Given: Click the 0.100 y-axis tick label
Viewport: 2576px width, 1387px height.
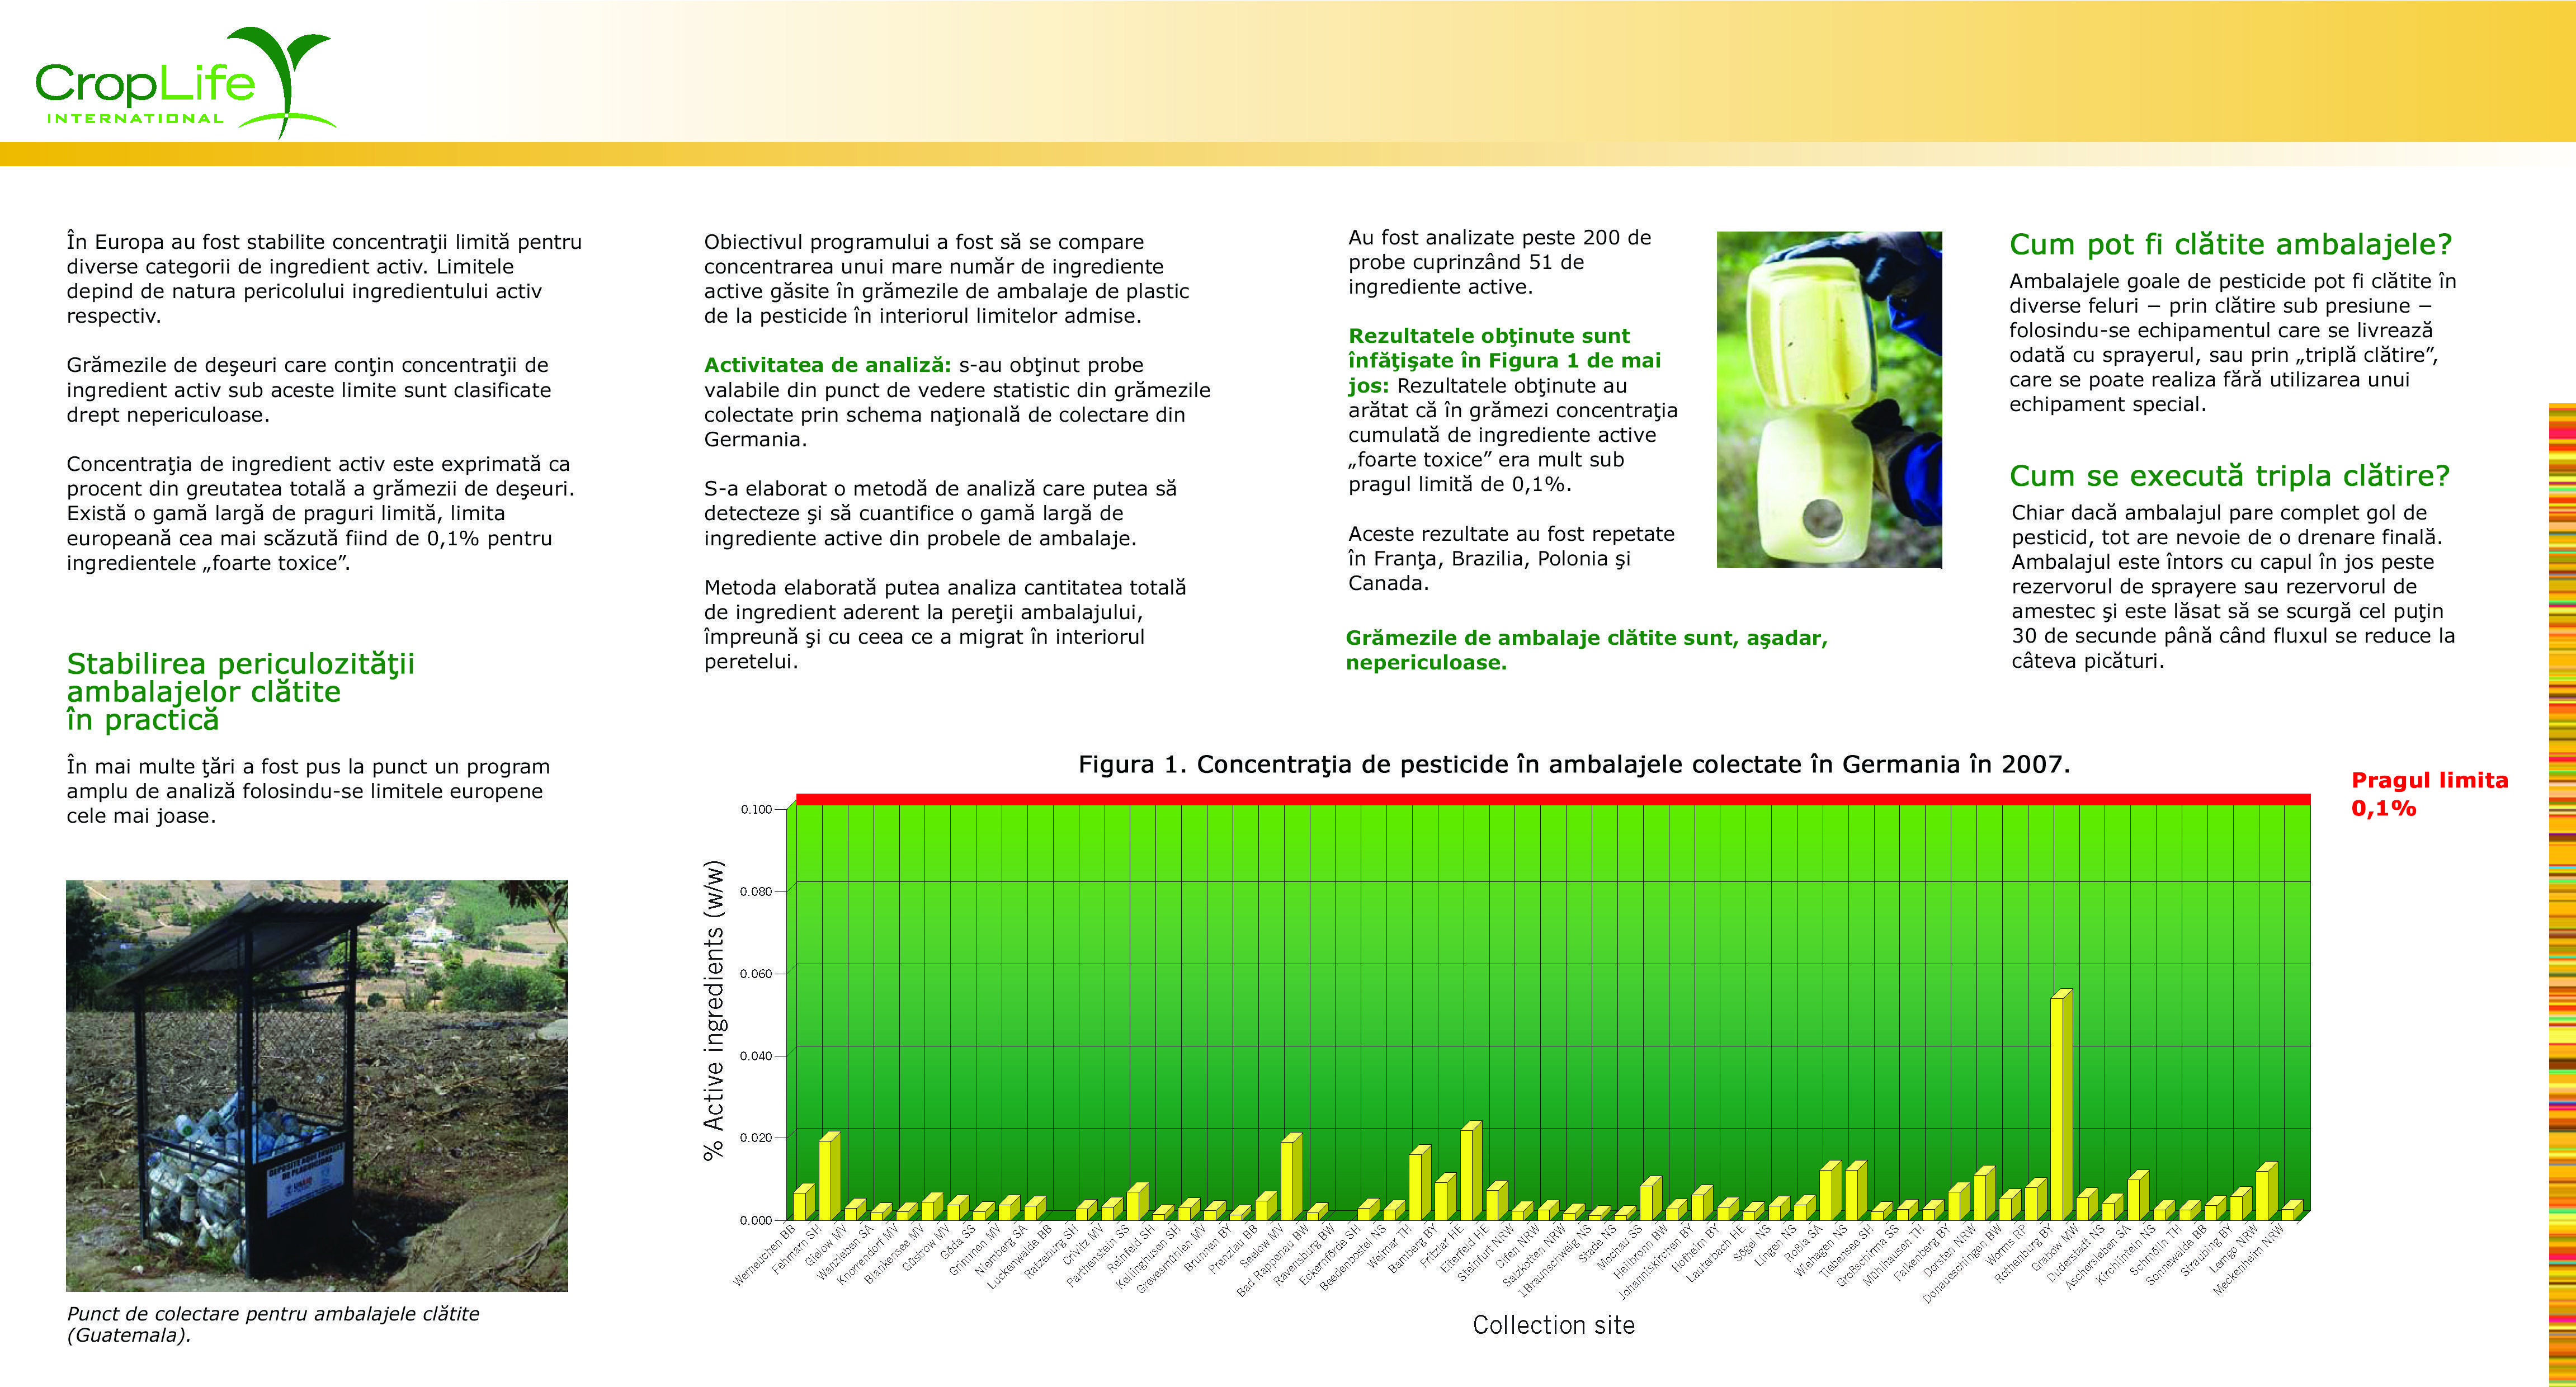Looking at the screenshot, I should pyautogui.click(x=756, y=809).
